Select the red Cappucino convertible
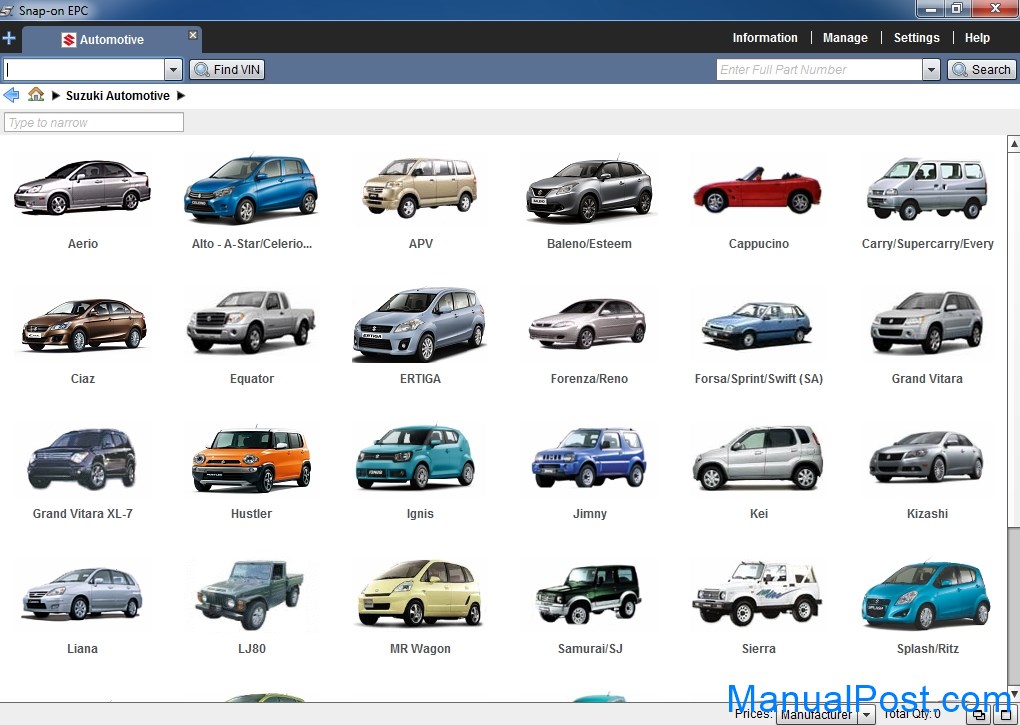 [x=758, y=190]
